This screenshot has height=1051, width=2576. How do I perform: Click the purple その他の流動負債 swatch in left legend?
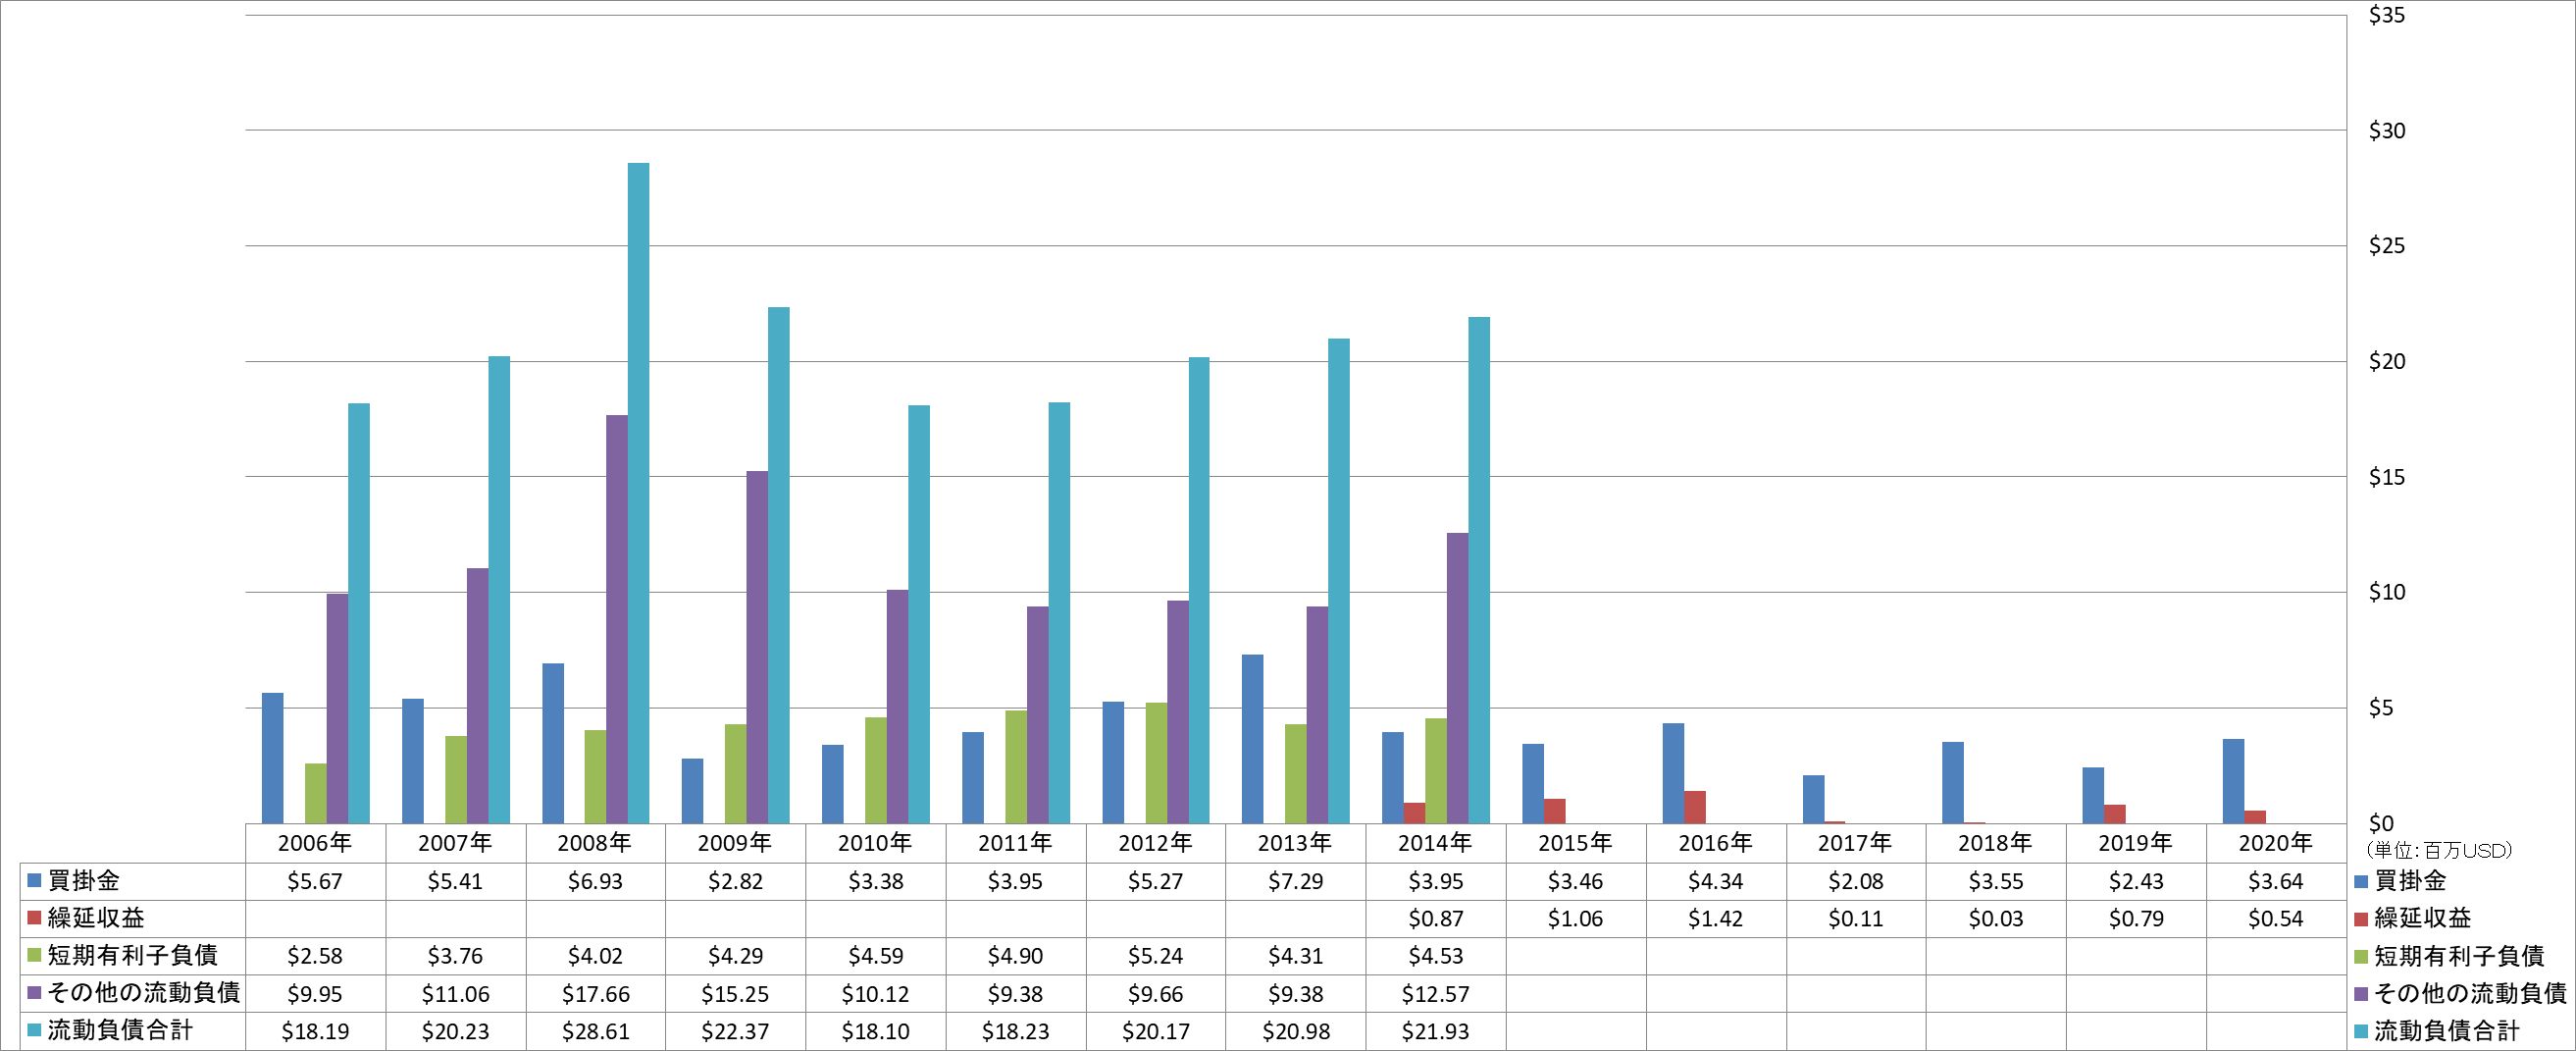pyautogui.click(x=34, y=993)
